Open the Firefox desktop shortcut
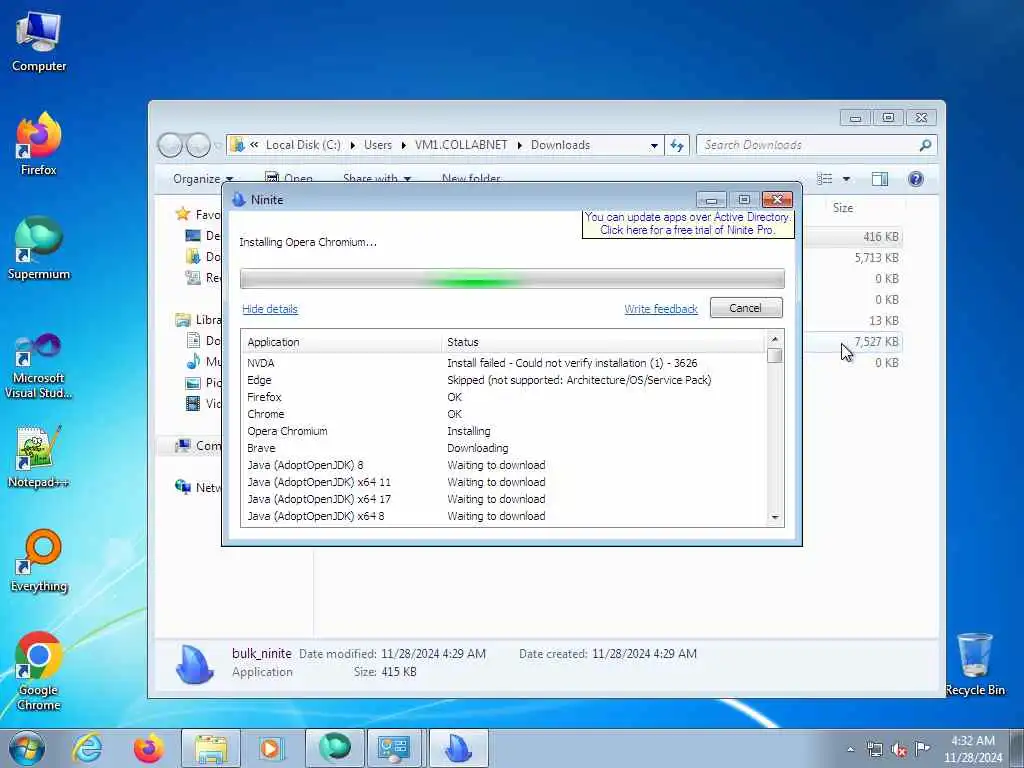1024x768 pixels. (x=39, y=144)
